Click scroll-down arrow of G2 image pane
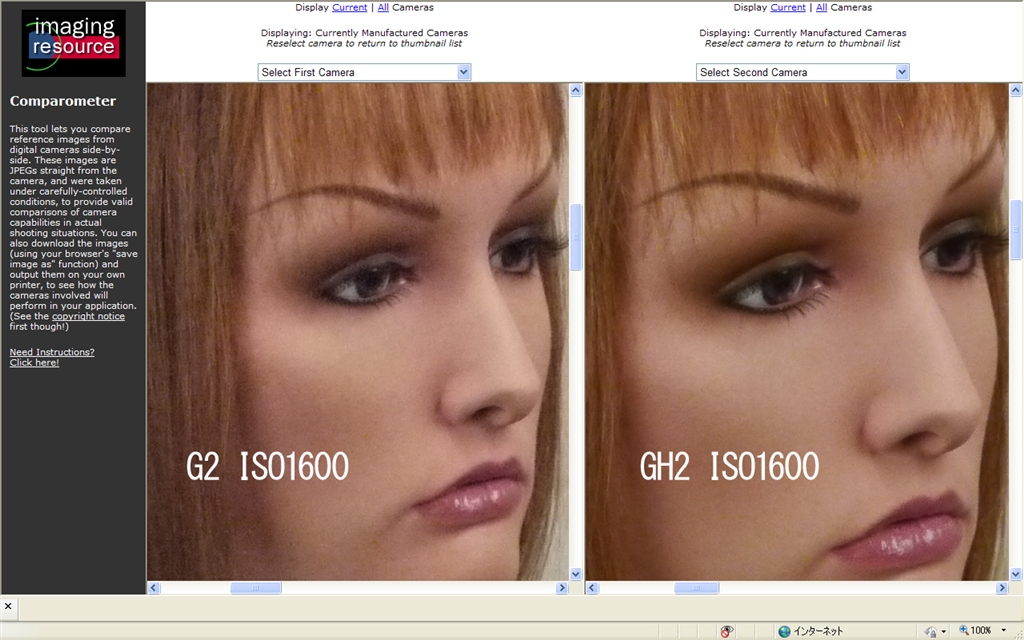This screenshot has height=640, width=1024. 575,574
